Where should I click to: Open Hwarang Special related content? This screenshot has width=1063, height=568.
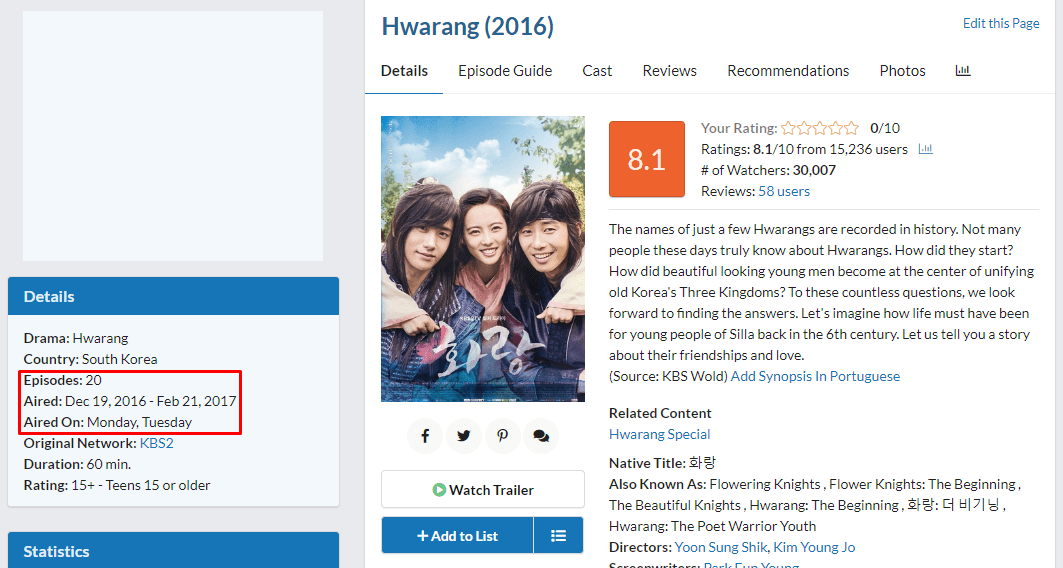[x=660, y=434]
